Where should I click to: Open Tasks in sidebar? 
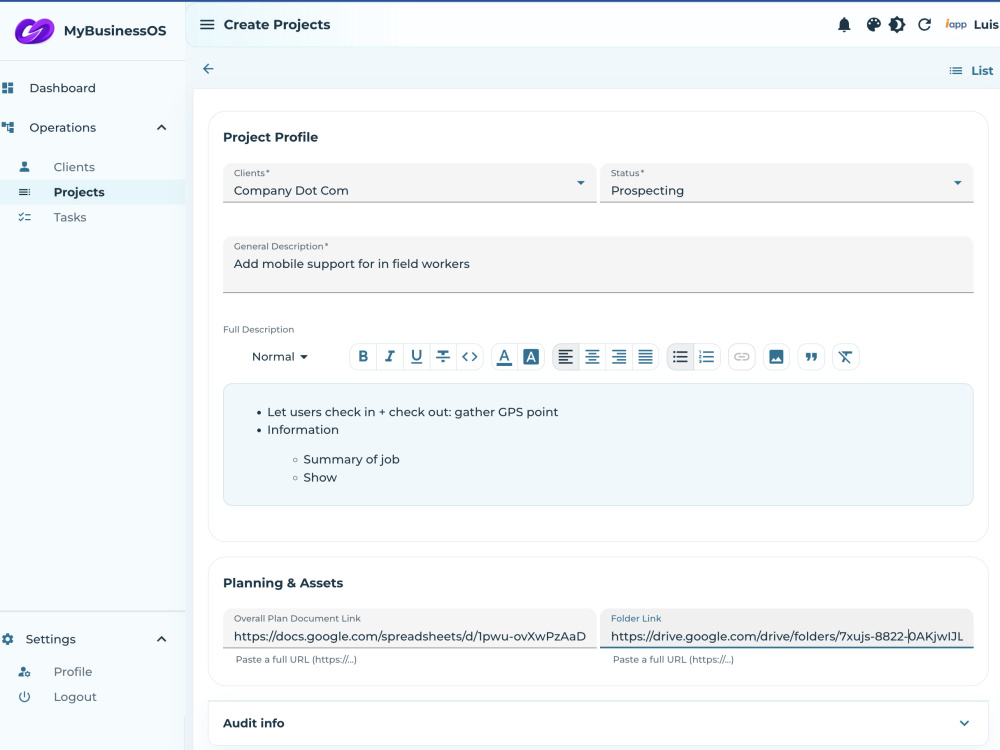point(70,217)
